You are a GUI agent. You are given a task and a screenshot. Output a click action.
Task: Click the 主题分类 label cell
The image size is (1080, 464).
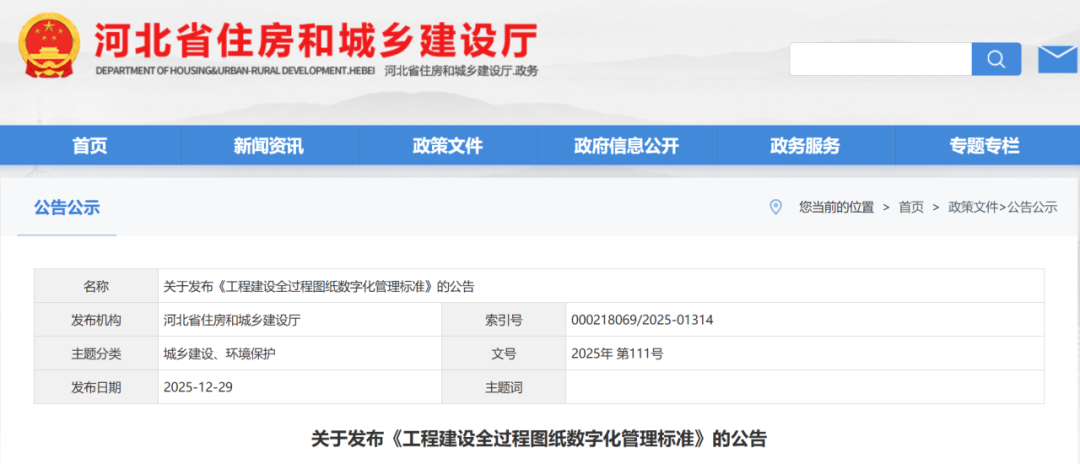pos(96,354)
